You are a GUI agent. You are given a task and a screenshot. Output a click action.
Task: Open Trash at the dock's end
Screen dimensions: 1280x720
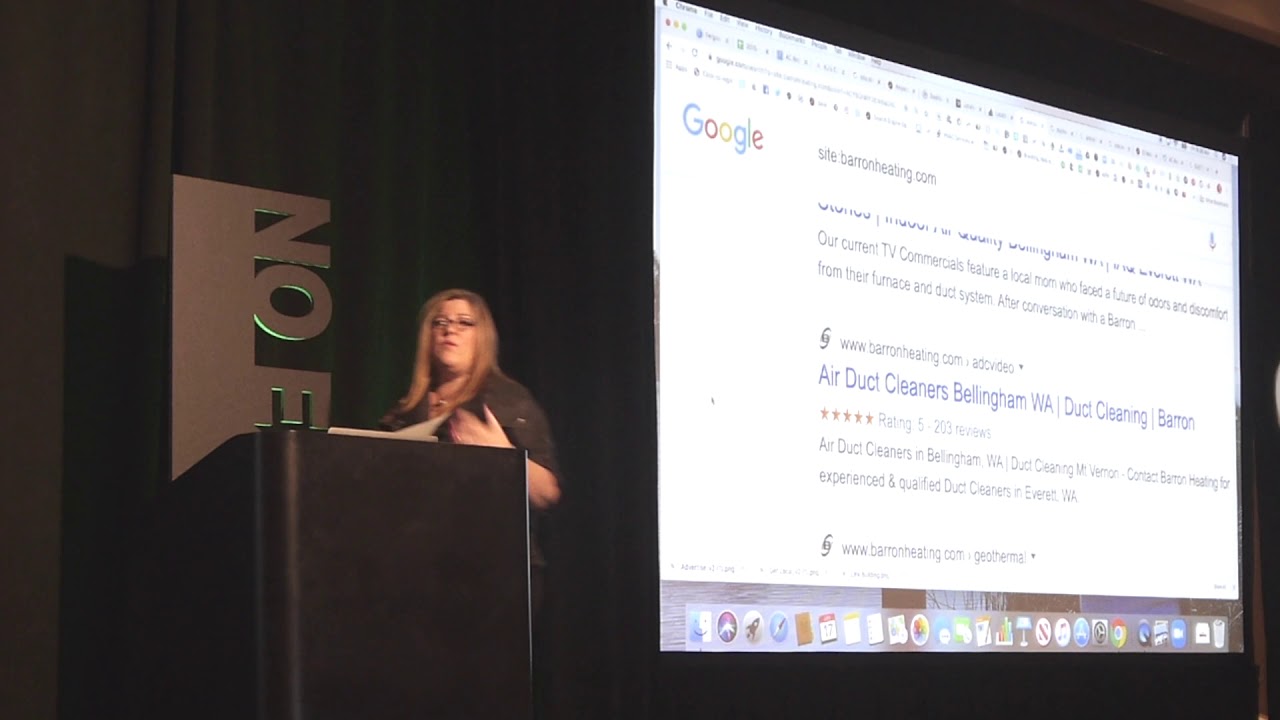click(1219, 635)
